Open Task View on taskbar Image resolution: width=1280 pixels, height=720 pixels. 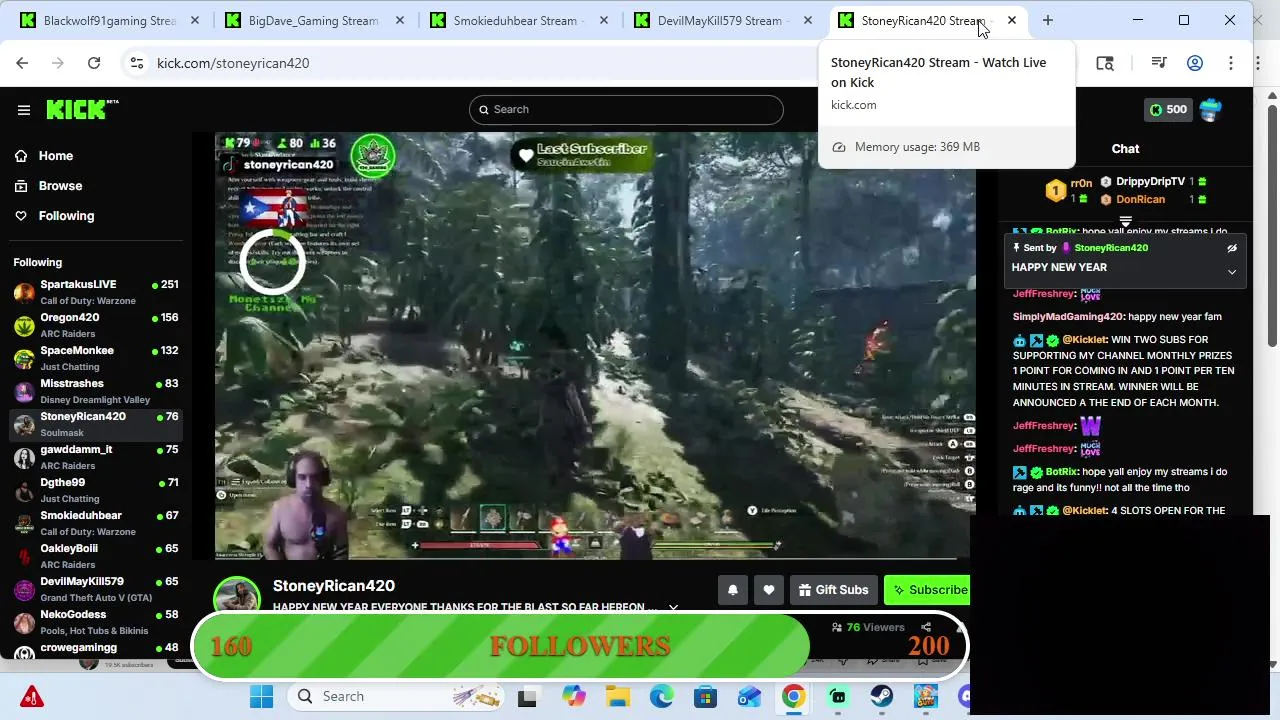coord(528,696)
